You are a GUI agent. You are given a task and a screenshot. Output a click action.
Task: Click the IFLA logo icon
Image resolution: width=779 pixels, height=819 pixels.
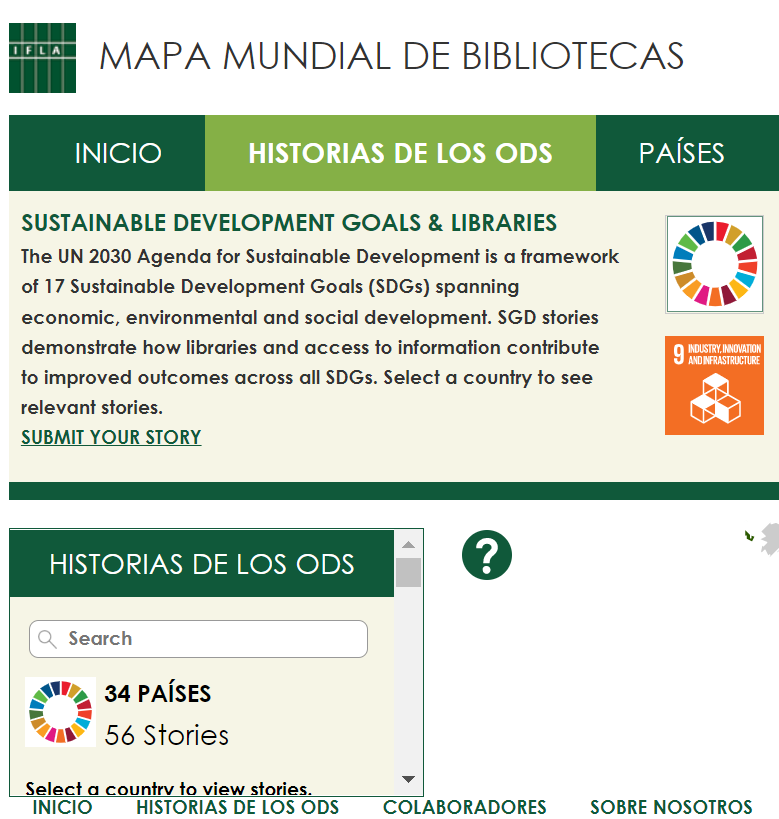tap(42, 58)
